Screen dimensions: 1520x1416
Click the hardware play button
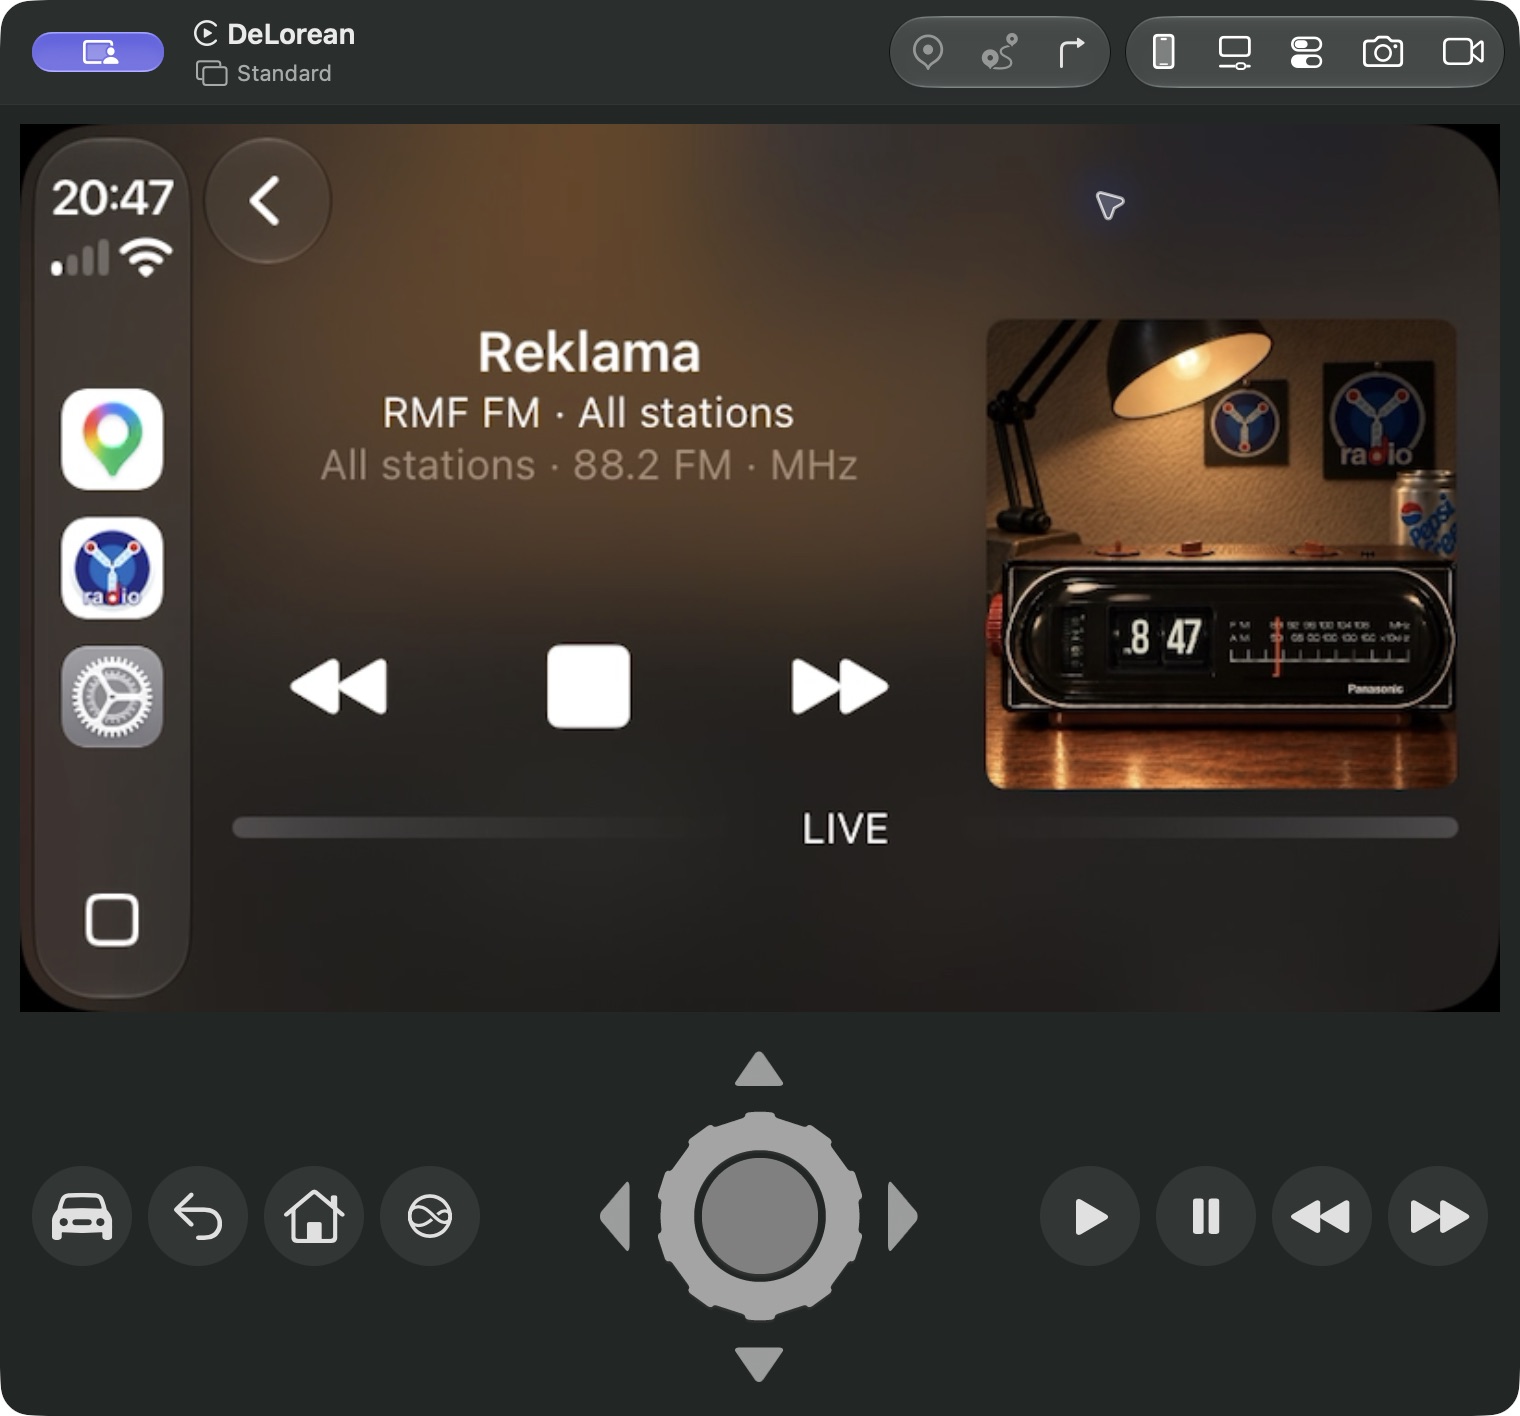click(1090, 1217)
